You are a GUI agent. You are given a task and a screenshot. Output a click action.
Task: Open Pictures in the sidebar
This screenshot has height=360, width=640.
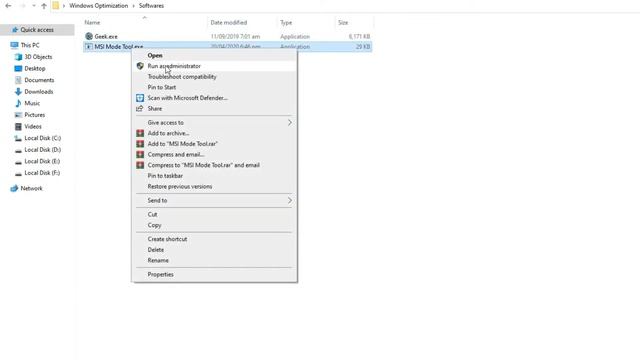[35, 115]
